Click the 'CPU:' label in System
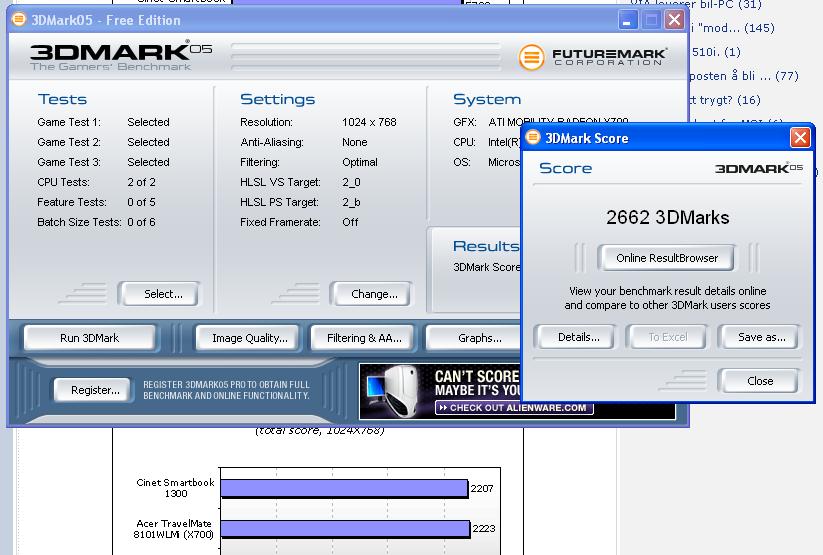Viewport: 823px width, 555px height. (464, 142)
